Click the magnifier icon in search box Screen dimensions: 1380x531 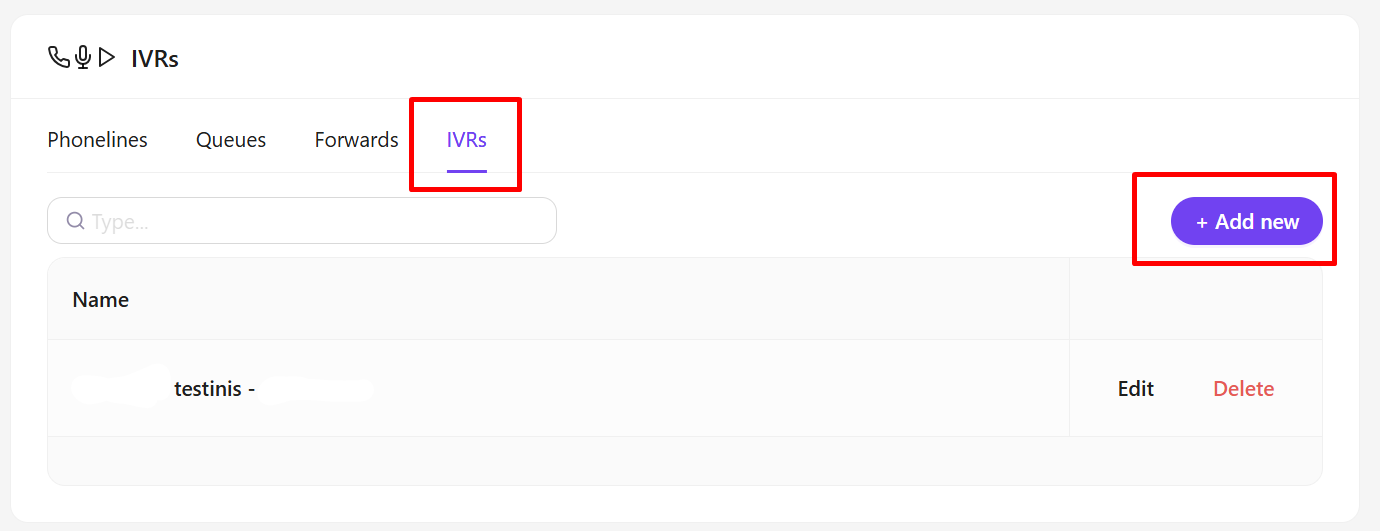pyautogui.click(x=75, y=220)
